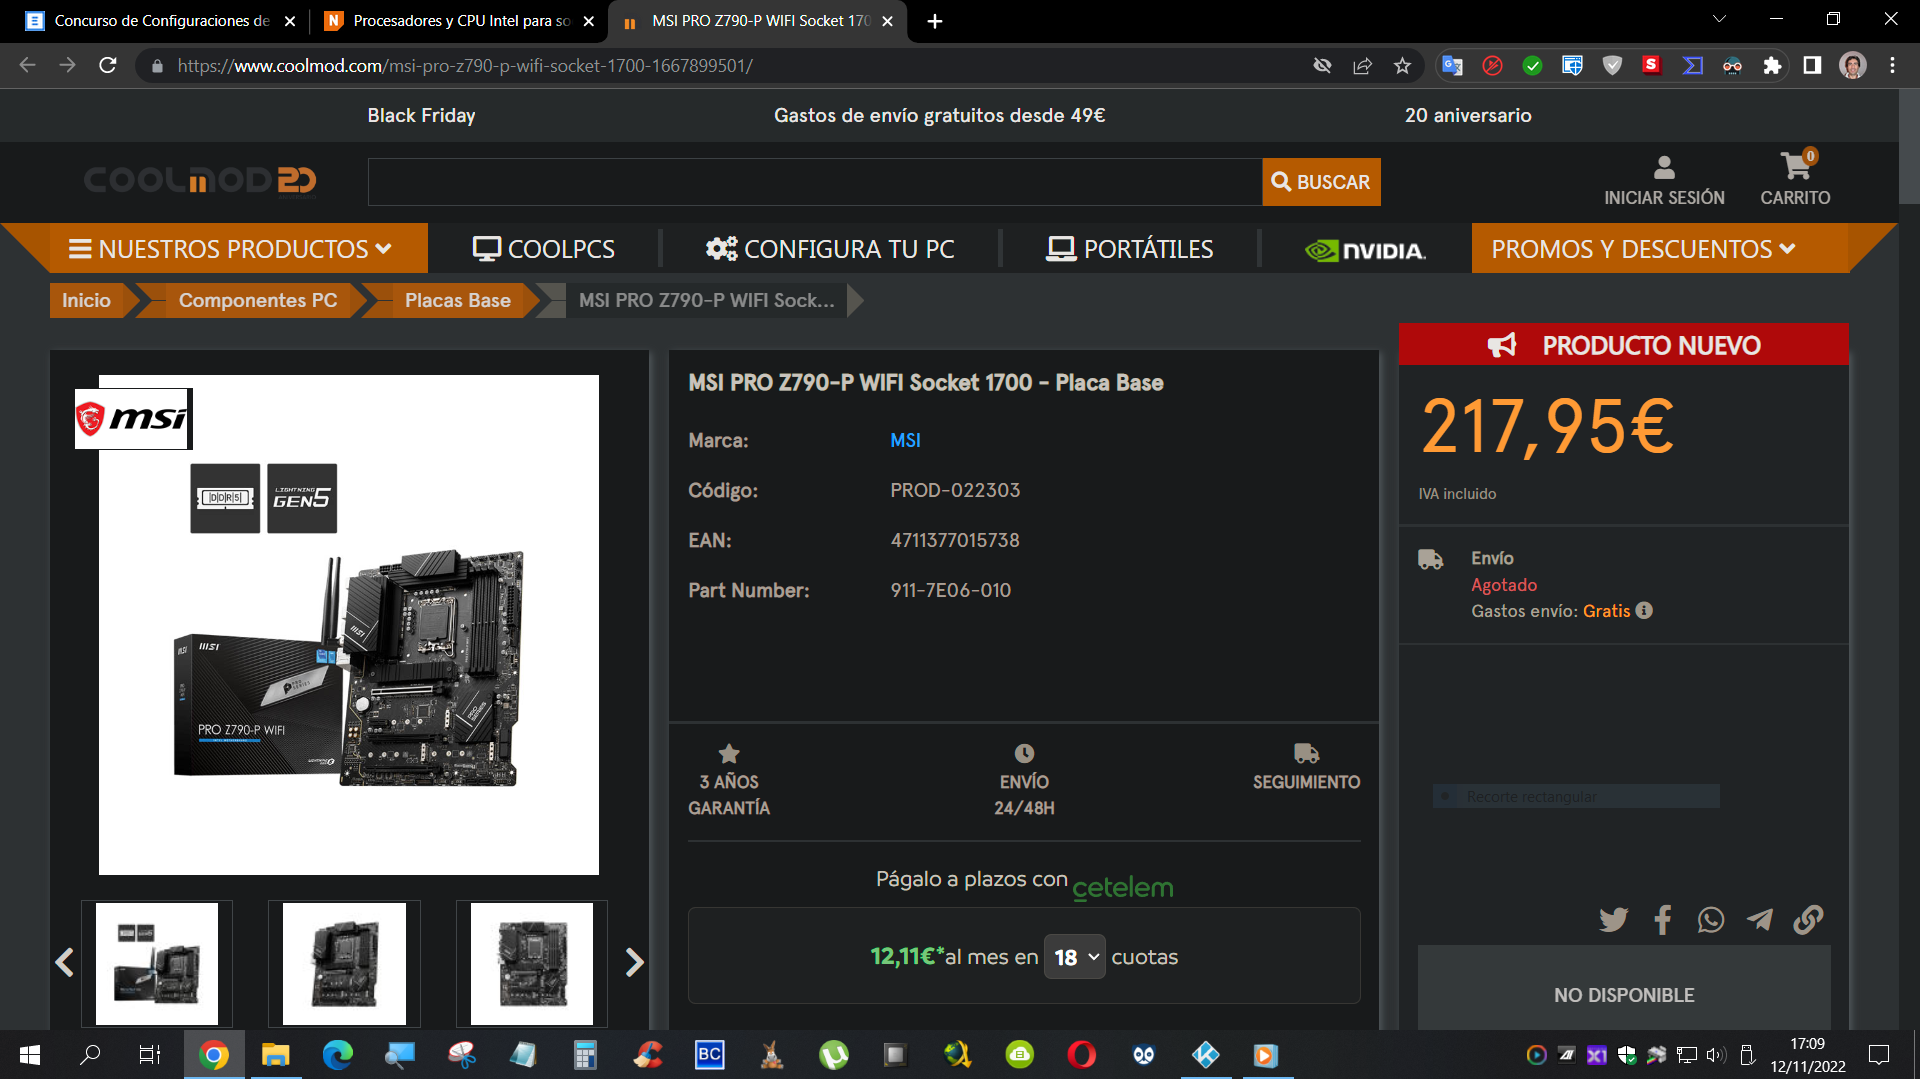Share via WhatsApp icon

[1711, 919]
